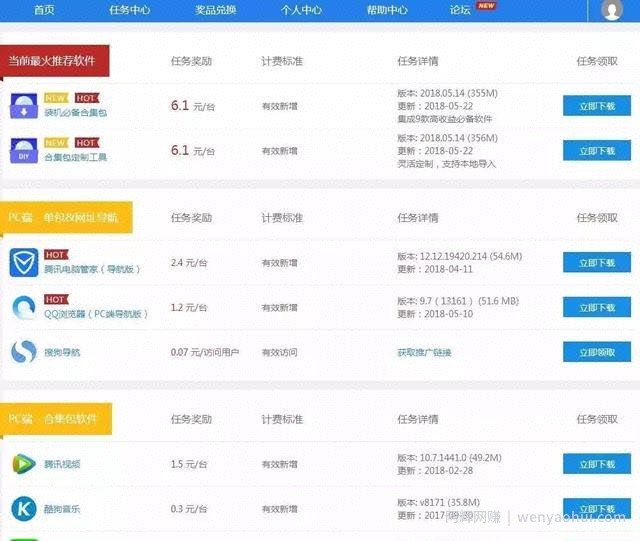Go to 任务中心 in navigation

(130, 10)
